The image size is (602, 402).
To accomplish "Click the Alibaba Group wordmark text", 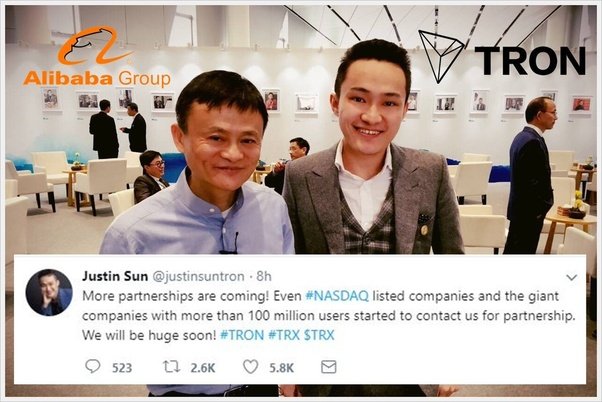I will coord(97,78).
